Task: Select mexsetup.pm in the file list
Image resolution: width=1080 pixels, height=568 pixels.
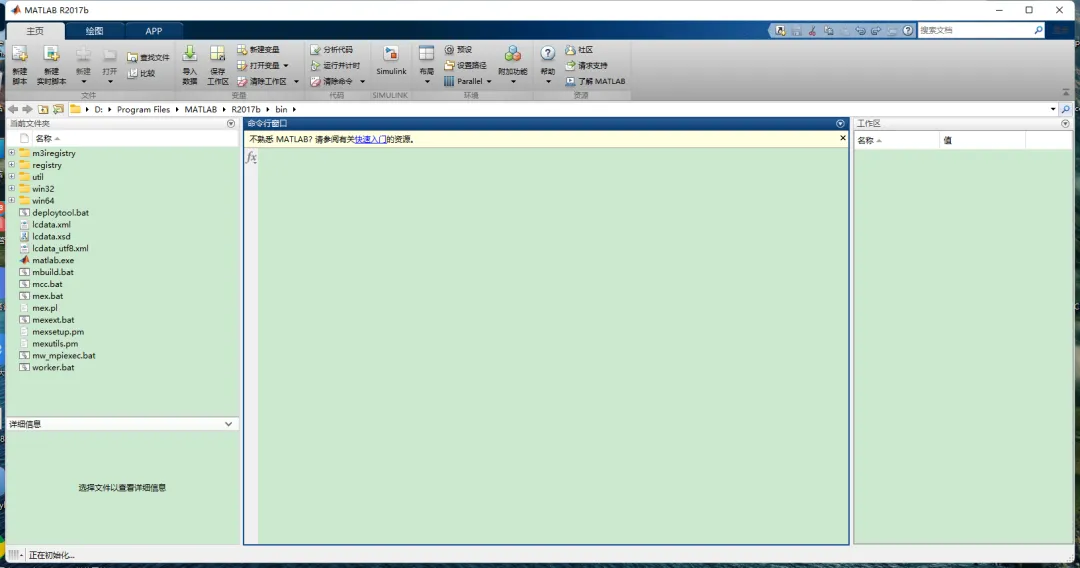Action: (x=58, y=332)
